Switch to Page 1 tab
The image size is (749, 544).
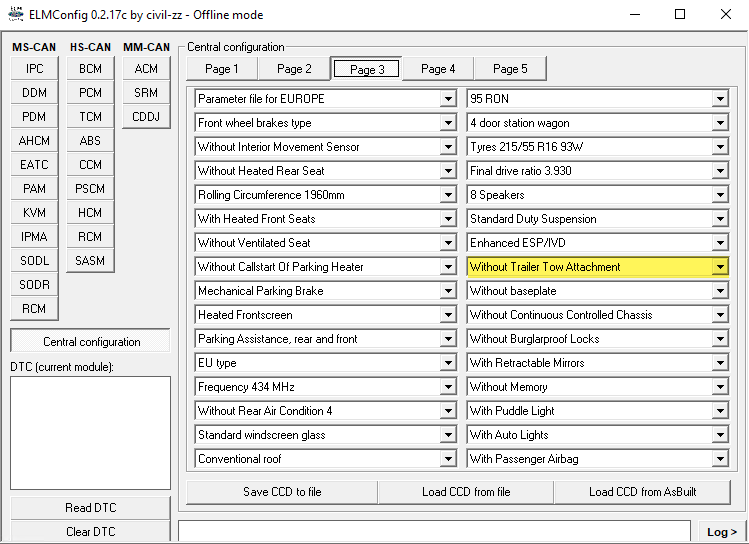point(221,69)
